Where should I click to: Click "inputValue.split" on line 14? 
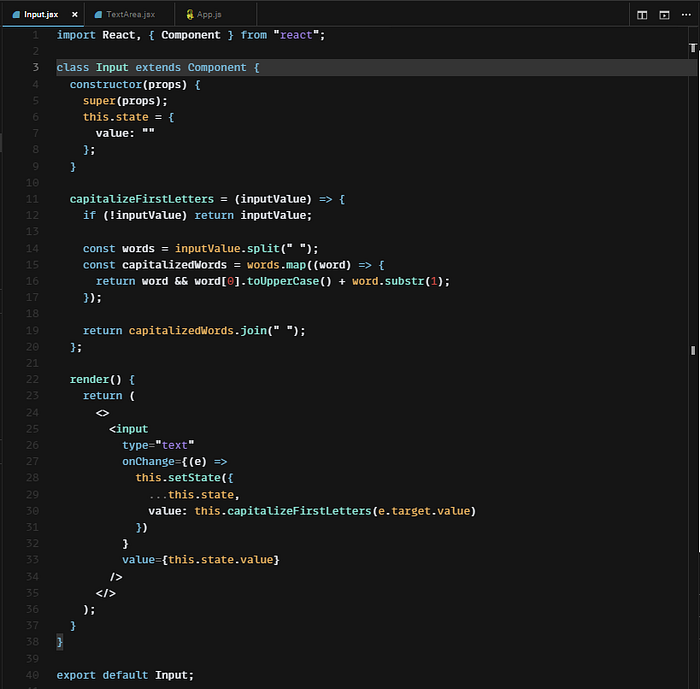pyautogui.click(x=227, y=248)
